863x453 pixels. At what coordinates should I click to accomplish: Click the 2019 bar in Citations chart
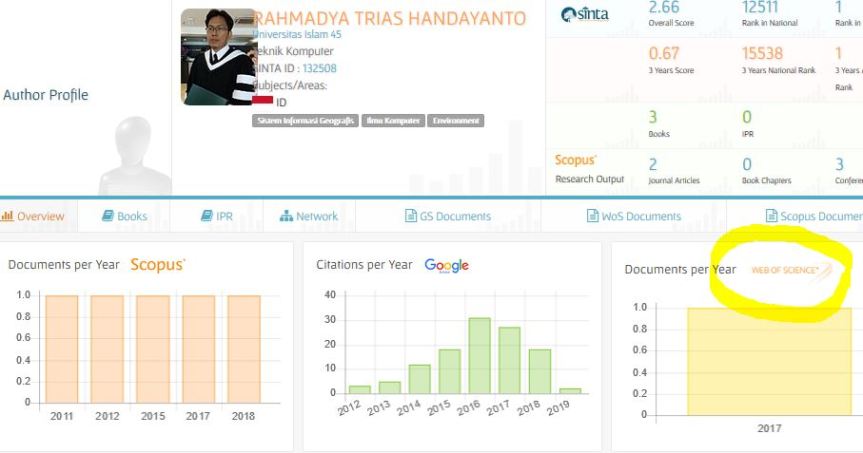click(570, 391)
